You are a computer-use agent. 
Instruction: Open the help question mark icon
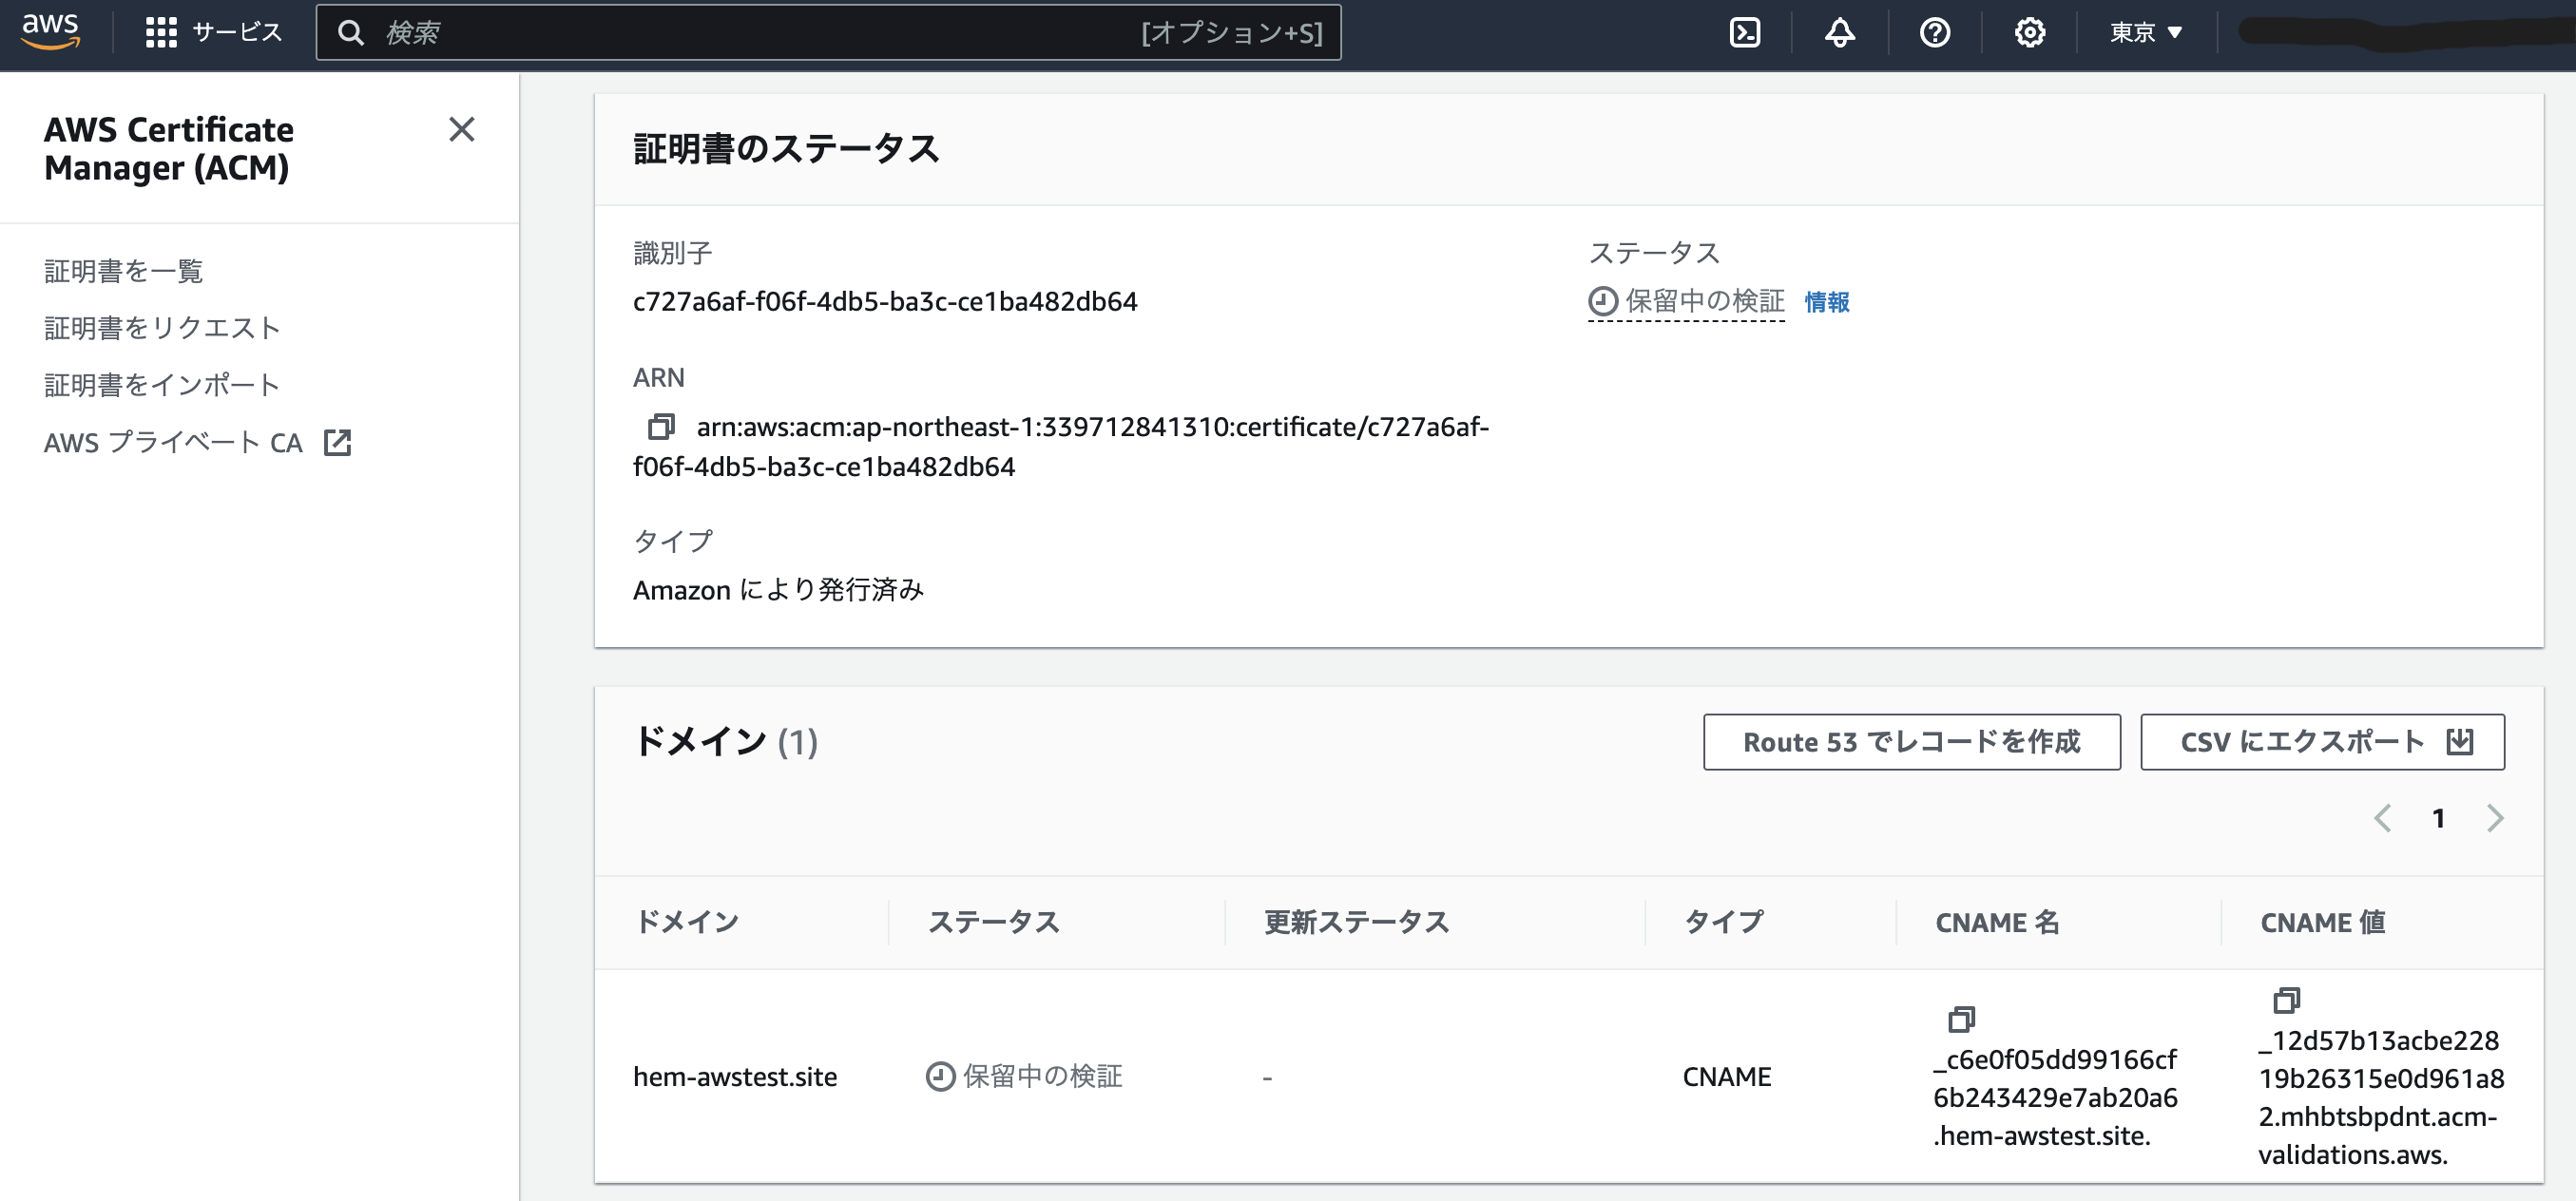1934,32
